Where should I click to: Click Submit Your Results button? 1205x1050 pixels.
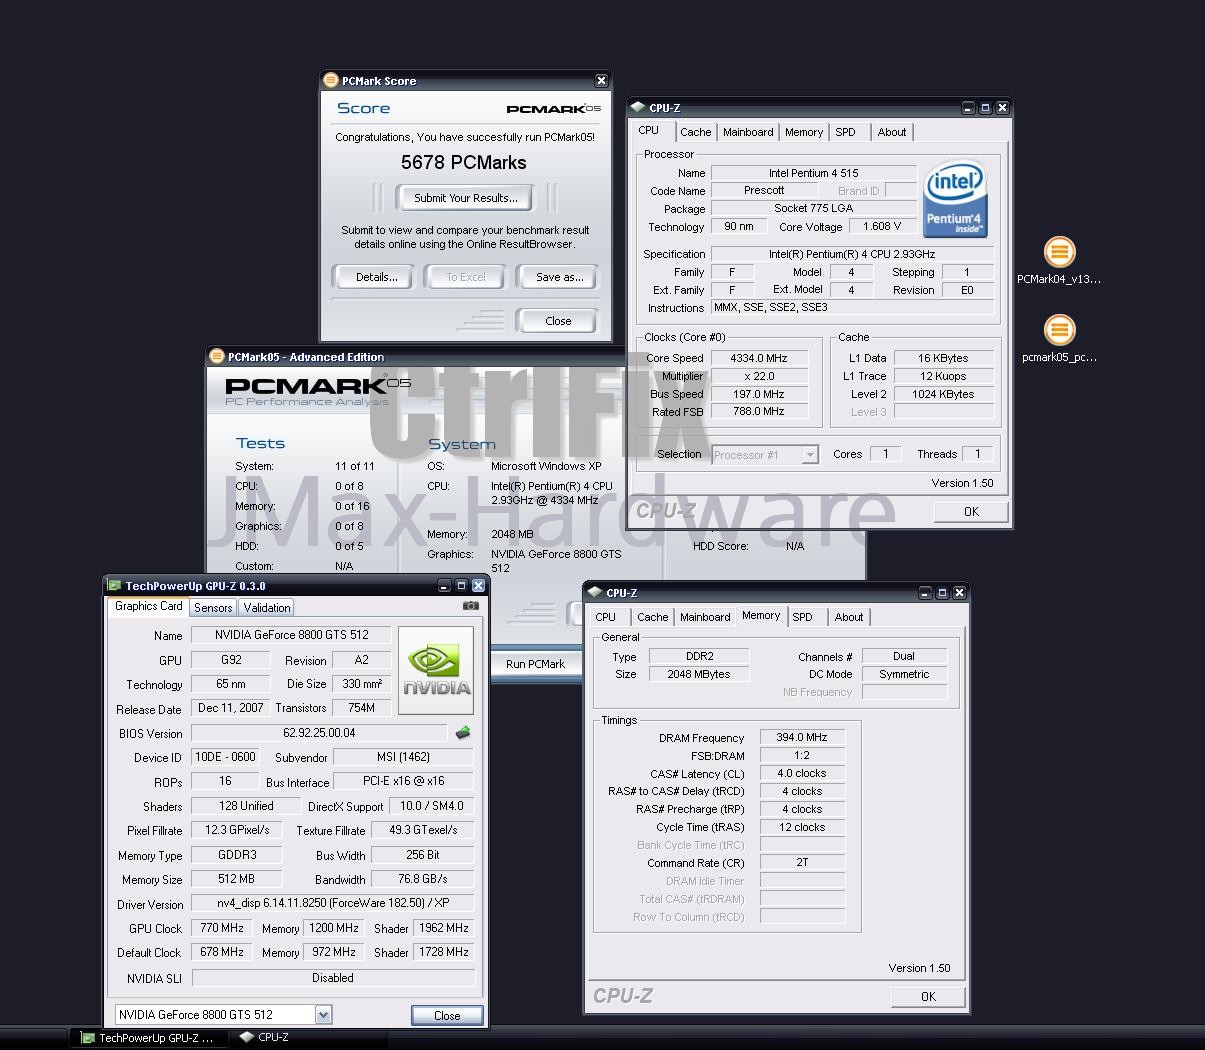466,198
